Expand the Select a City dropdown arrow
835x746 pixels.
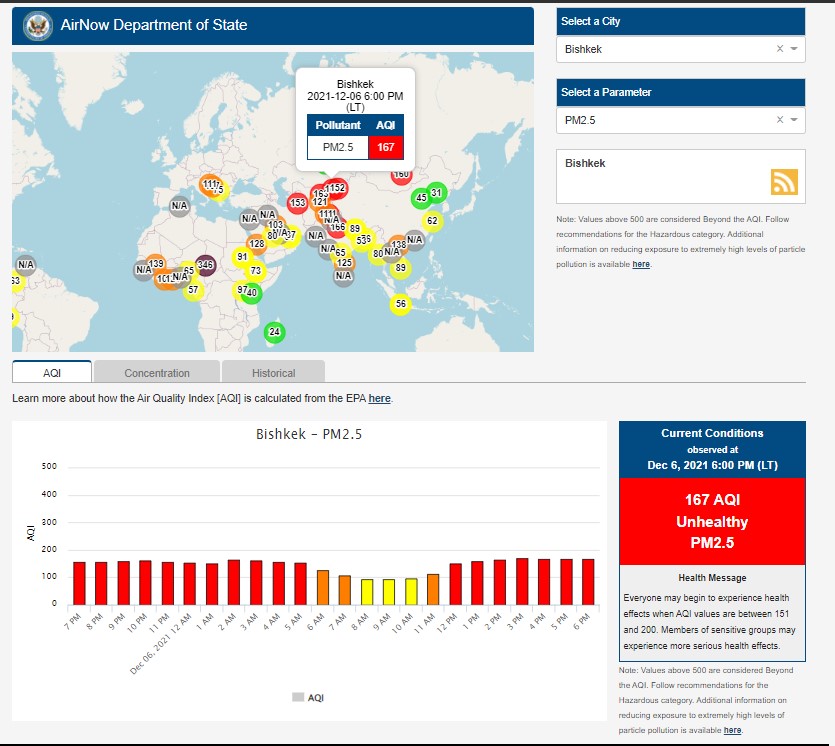click(794, 49)
